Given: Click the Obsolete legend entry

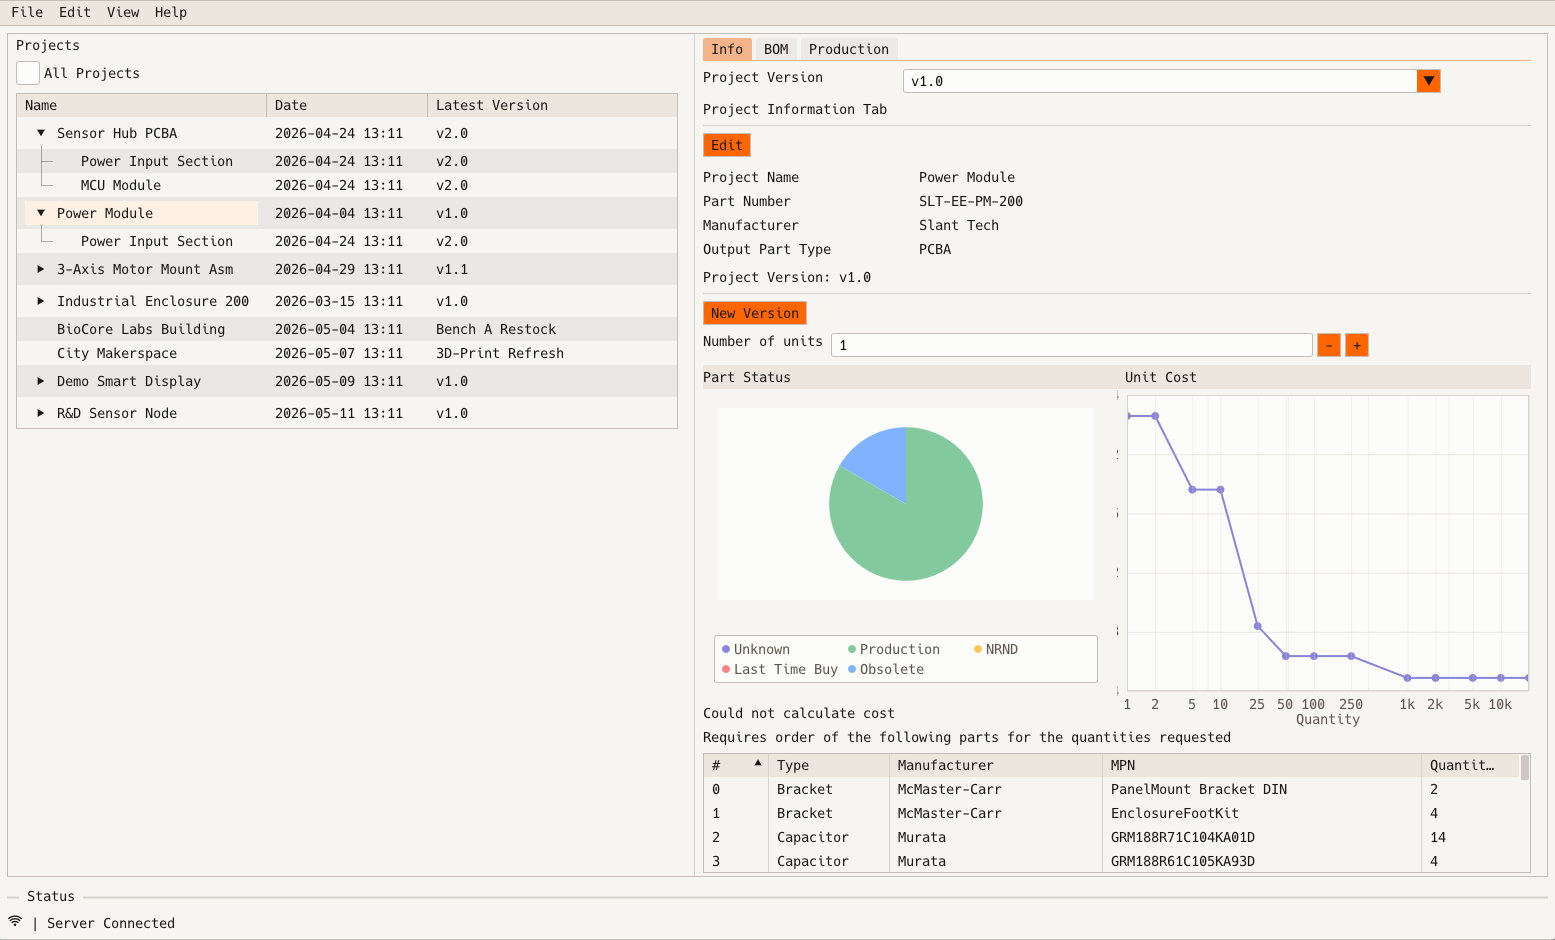Looking at the screenshot, I should (x=886, y=669).
